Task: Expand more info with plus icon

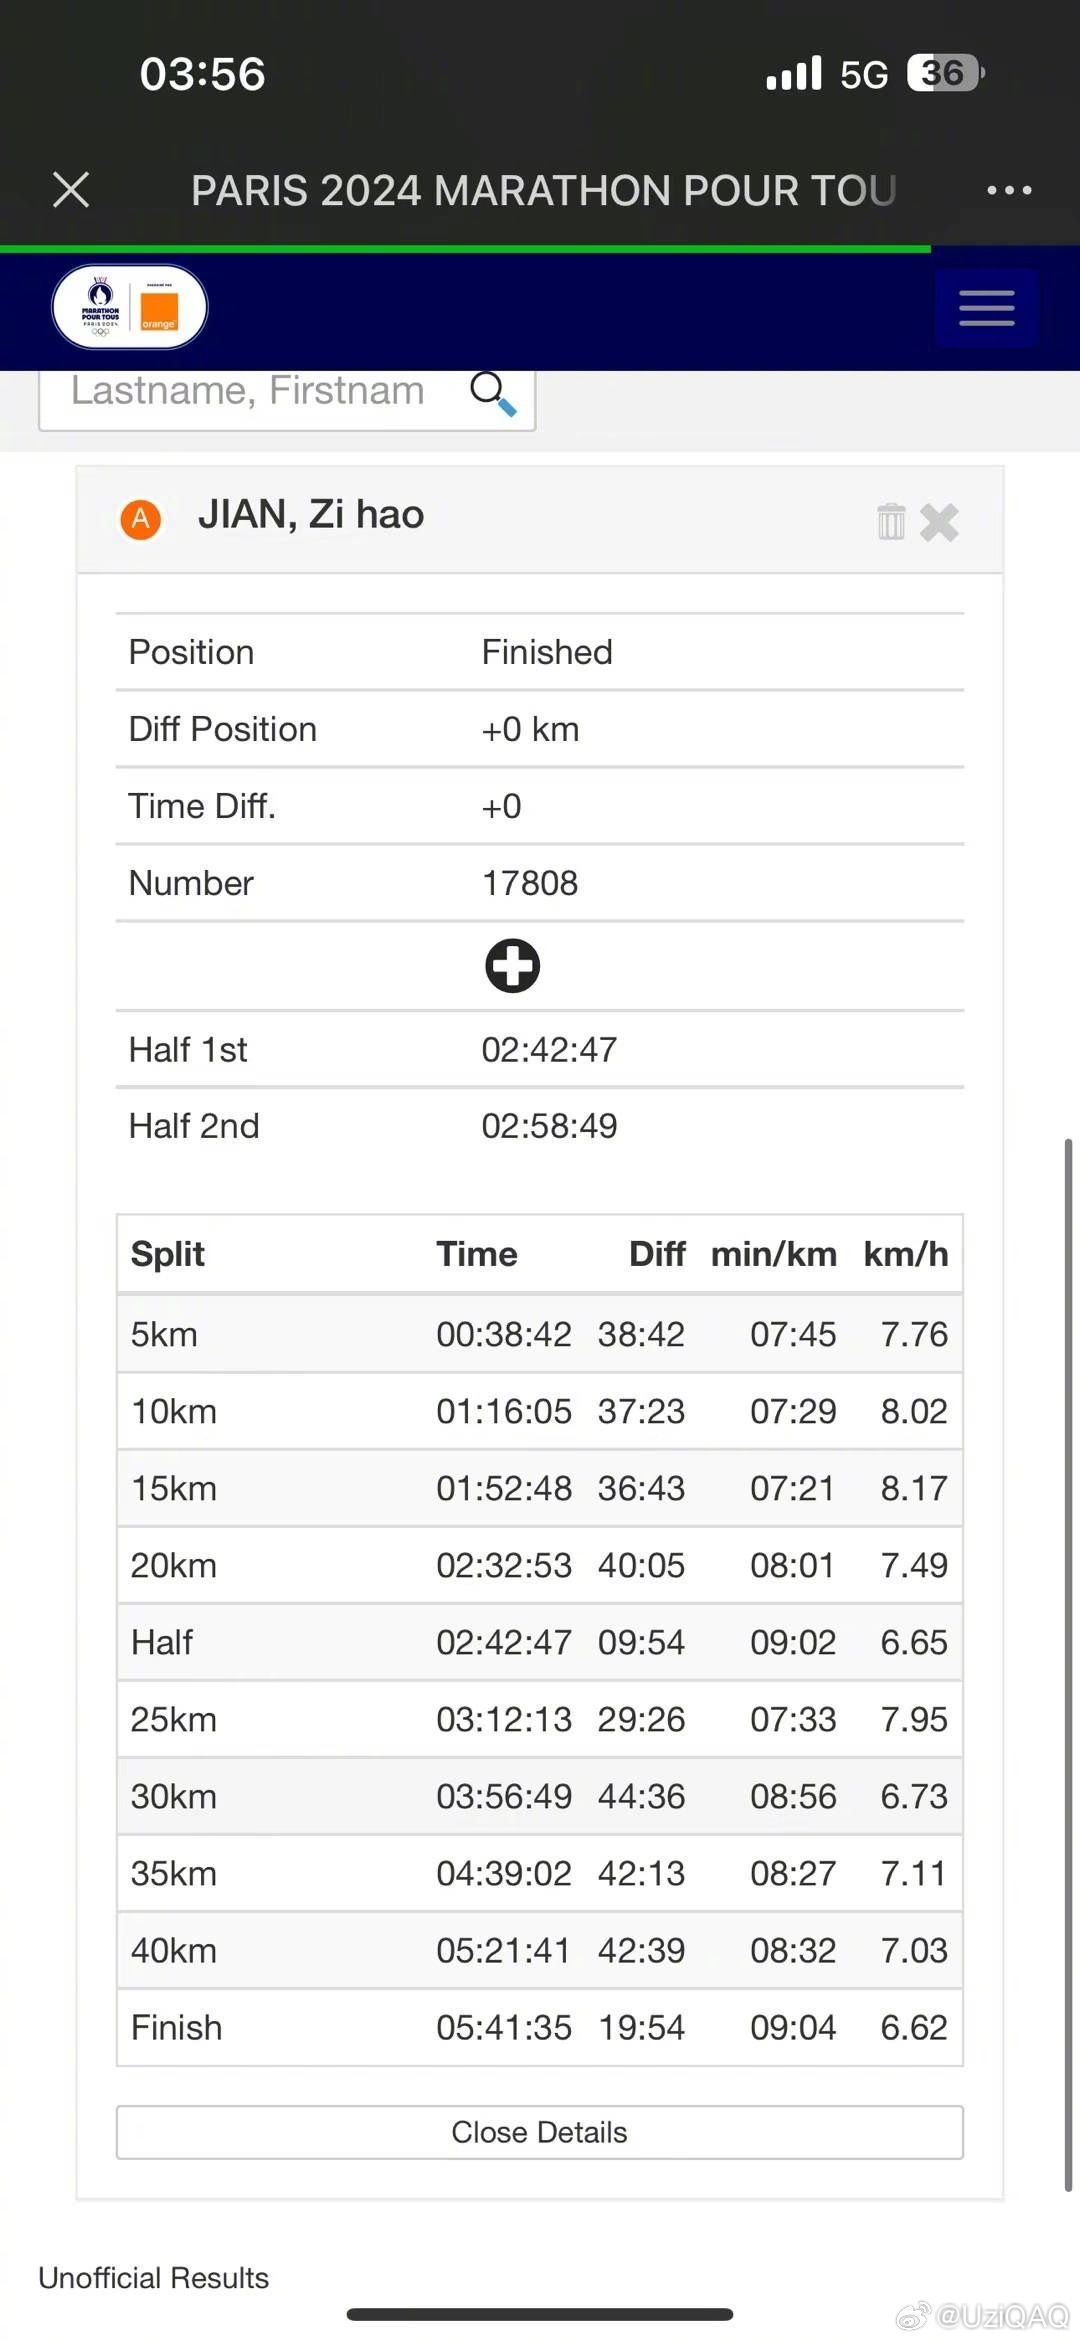Action: 512,966
